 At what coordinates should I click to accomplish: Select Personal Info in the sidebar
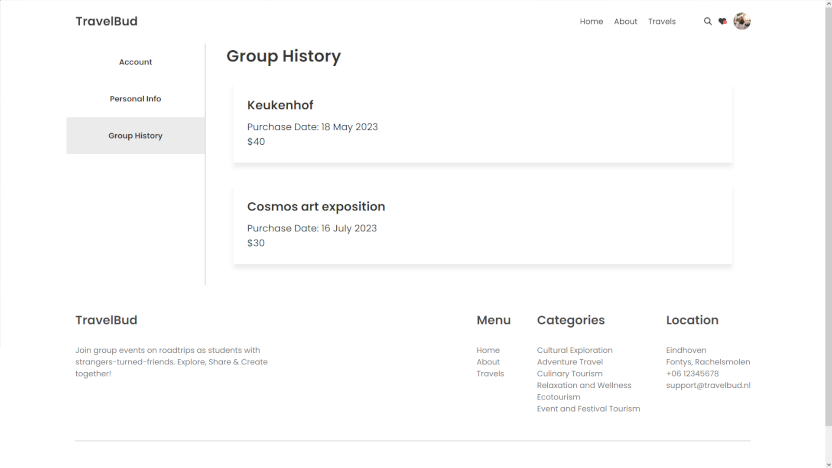click(x=135, y=99)
